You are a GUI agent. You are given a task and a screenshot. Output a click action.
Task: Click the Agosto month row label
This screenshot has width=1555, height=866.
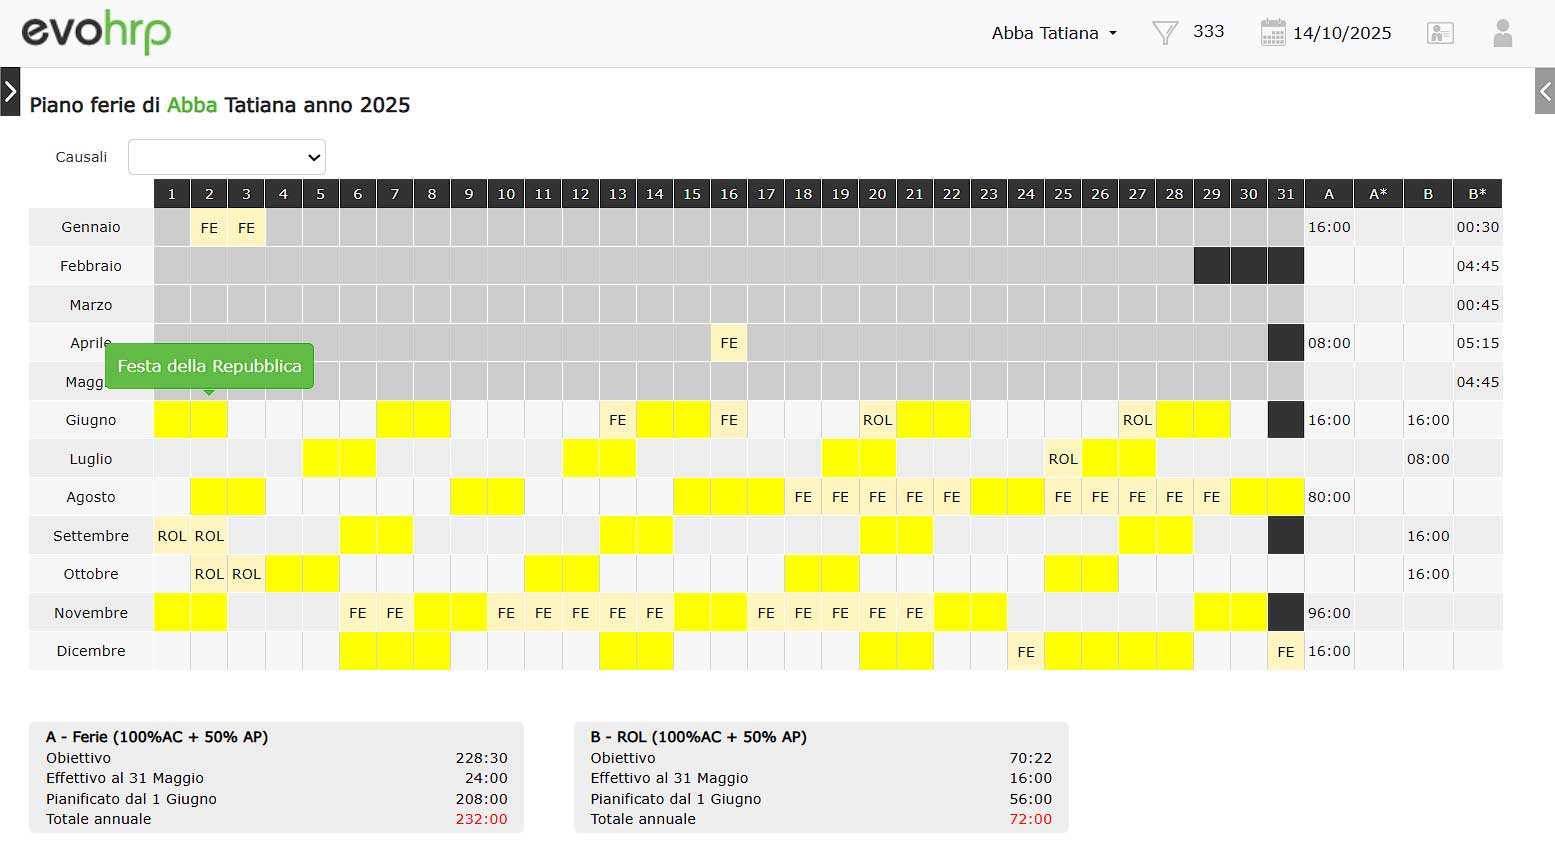click(91, 497)
